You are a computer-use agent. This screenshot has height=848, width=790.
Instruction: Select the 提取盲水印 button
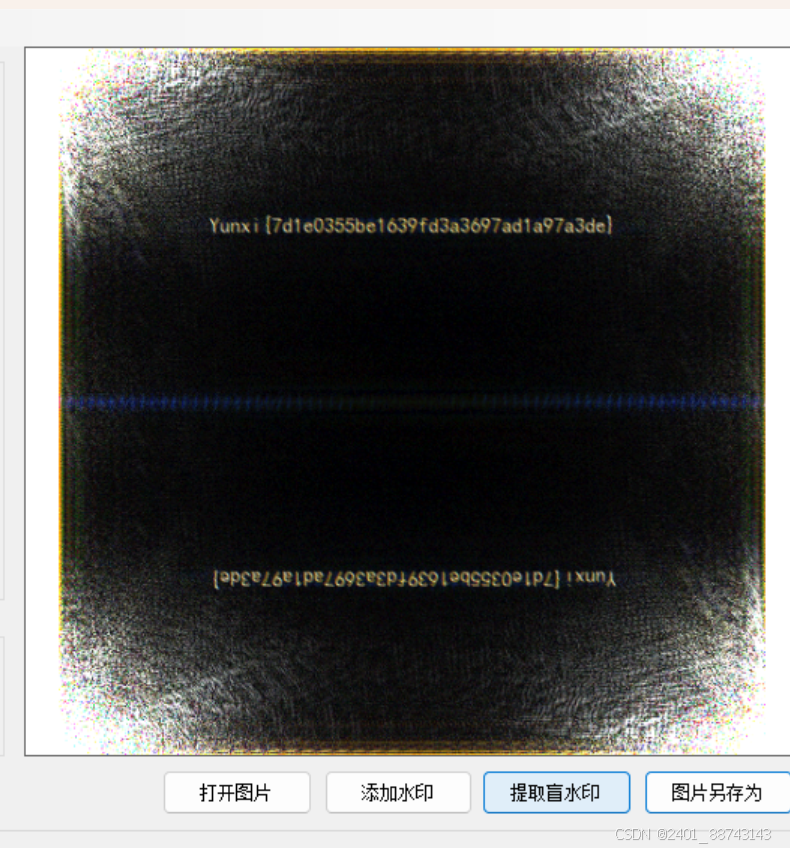click(556, 792)
